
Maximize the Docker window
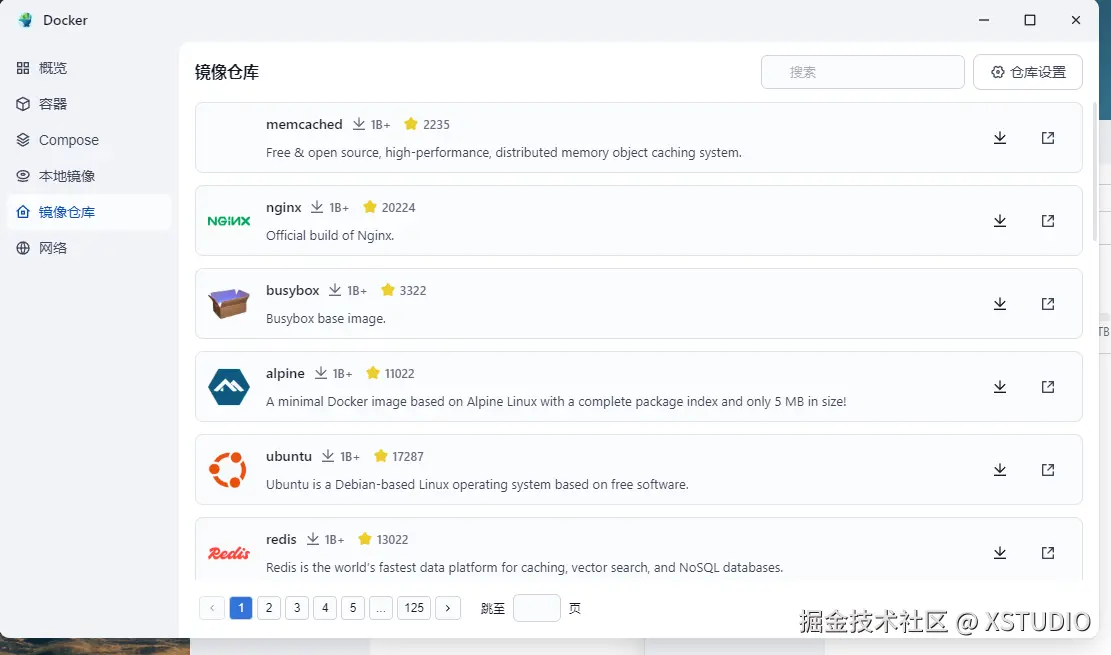[x=1030, y=20]
